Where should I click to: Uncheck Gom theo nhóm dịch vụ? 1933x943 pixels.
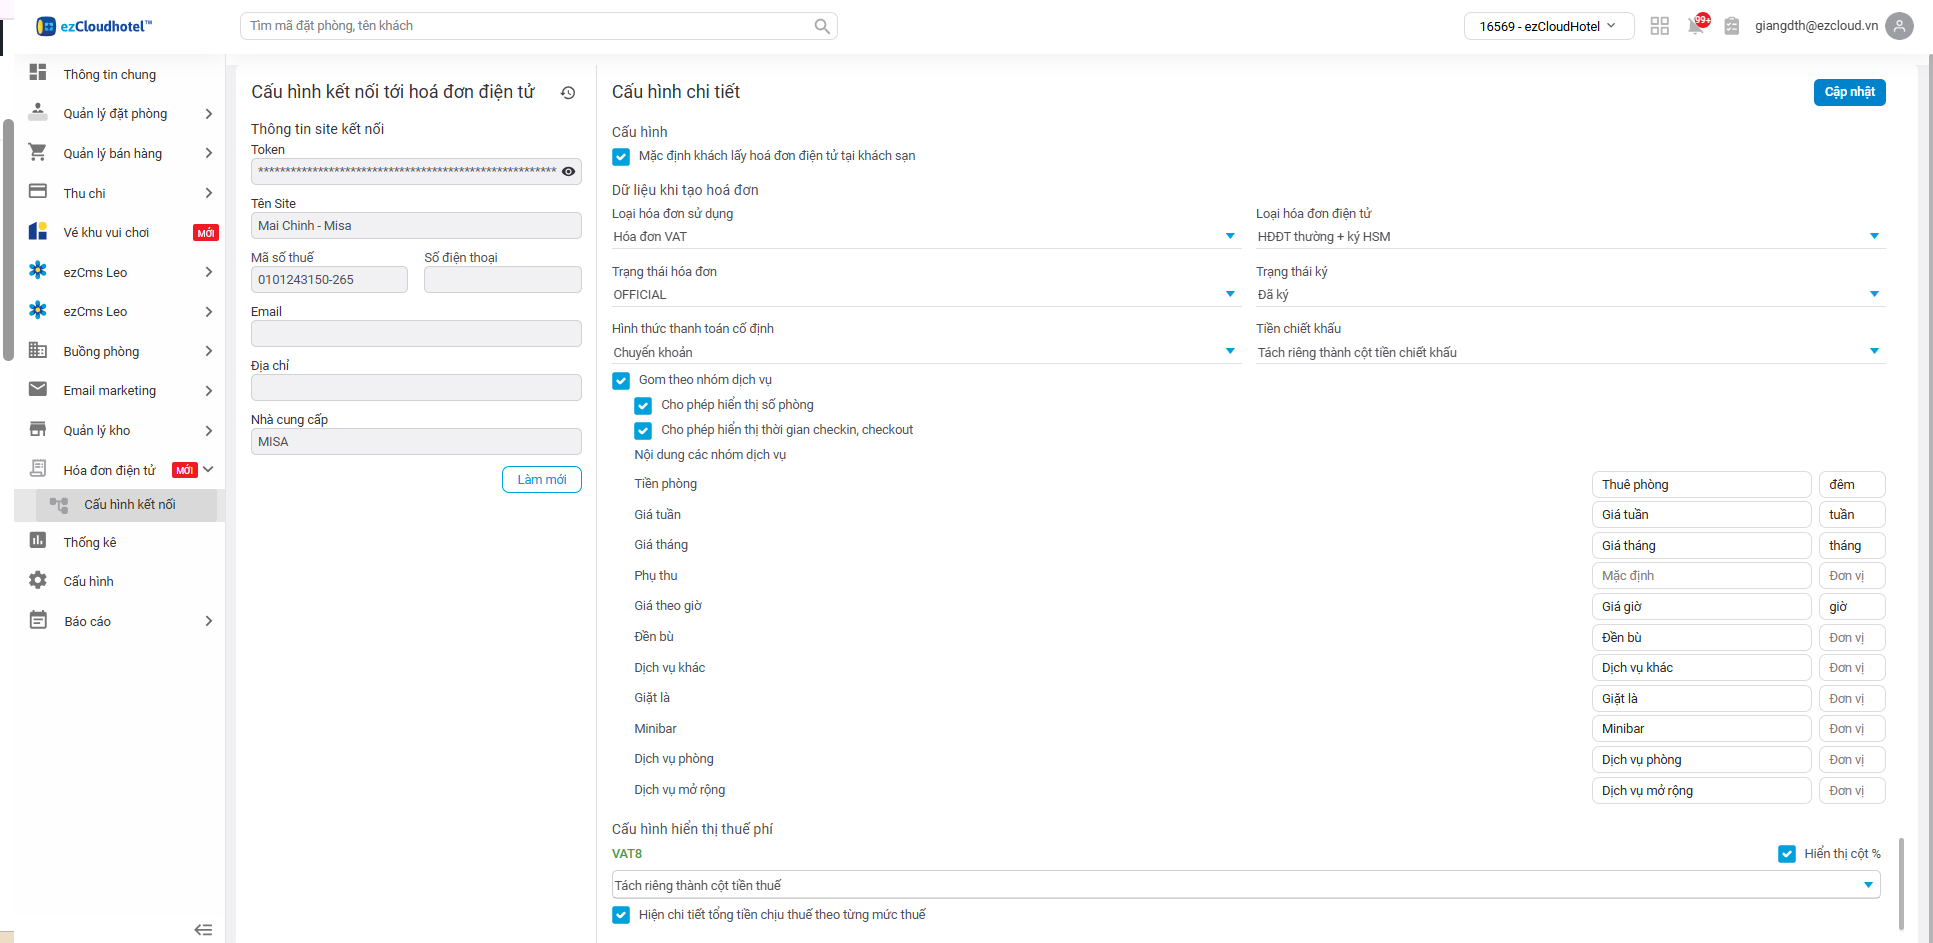(x=621, y=380)
